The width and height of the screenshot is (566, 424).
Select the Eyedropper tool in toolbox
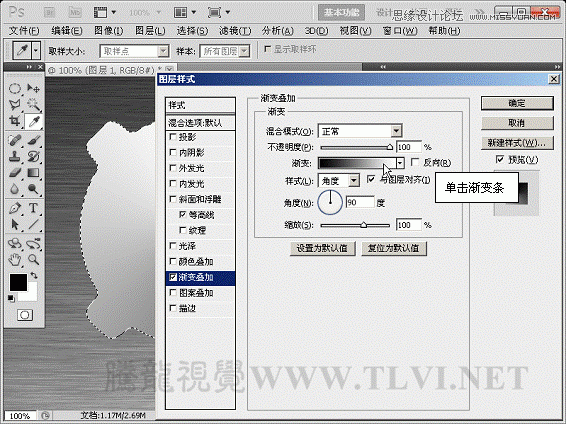click(34, 122)
